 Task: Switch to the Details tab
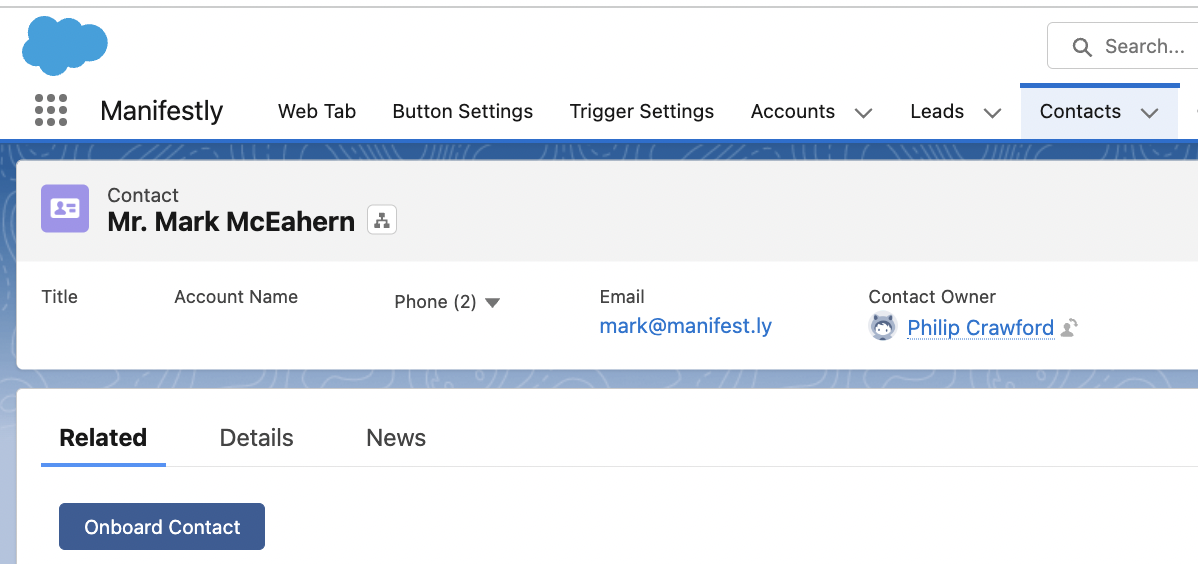click(257, 438)
